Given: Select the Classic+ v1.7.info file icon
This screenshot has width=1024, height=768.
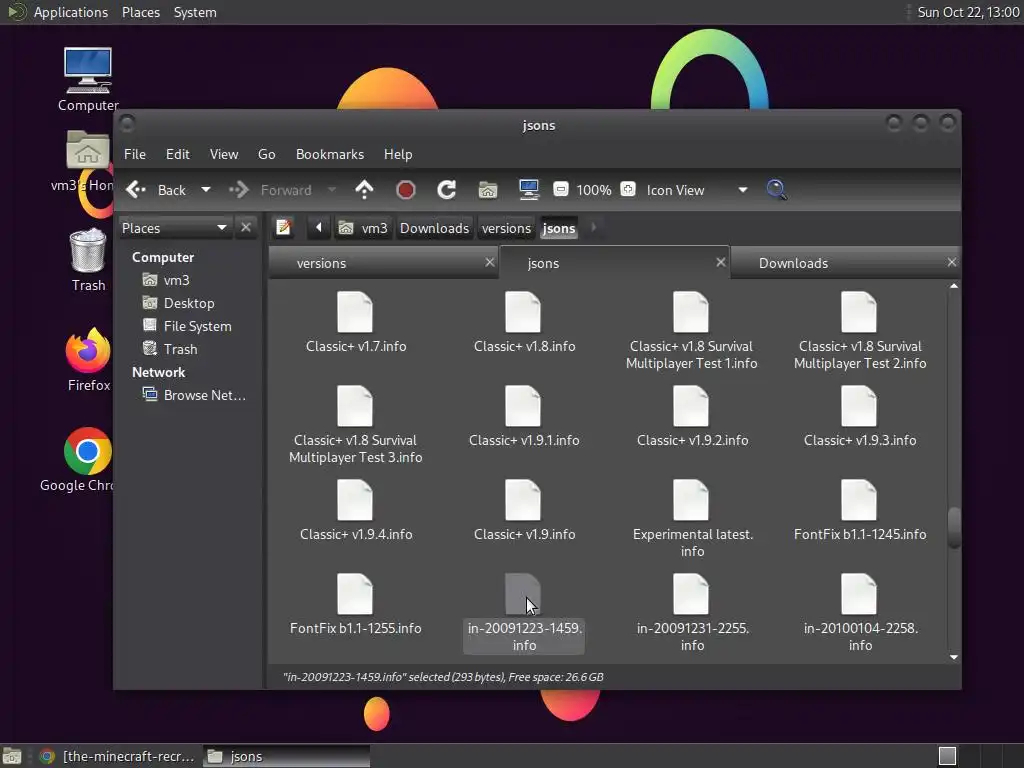Looking at the screenshot, I should [355, 312].
